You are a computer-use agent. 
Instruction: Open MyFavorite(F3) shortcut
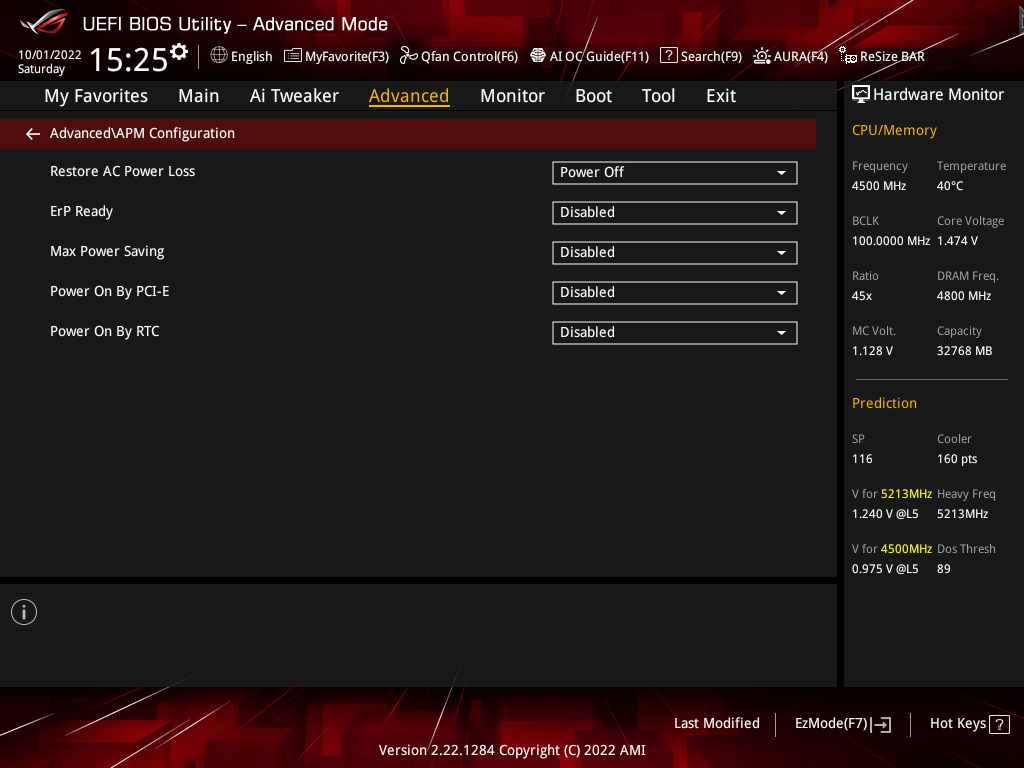[x=336, y=56]
